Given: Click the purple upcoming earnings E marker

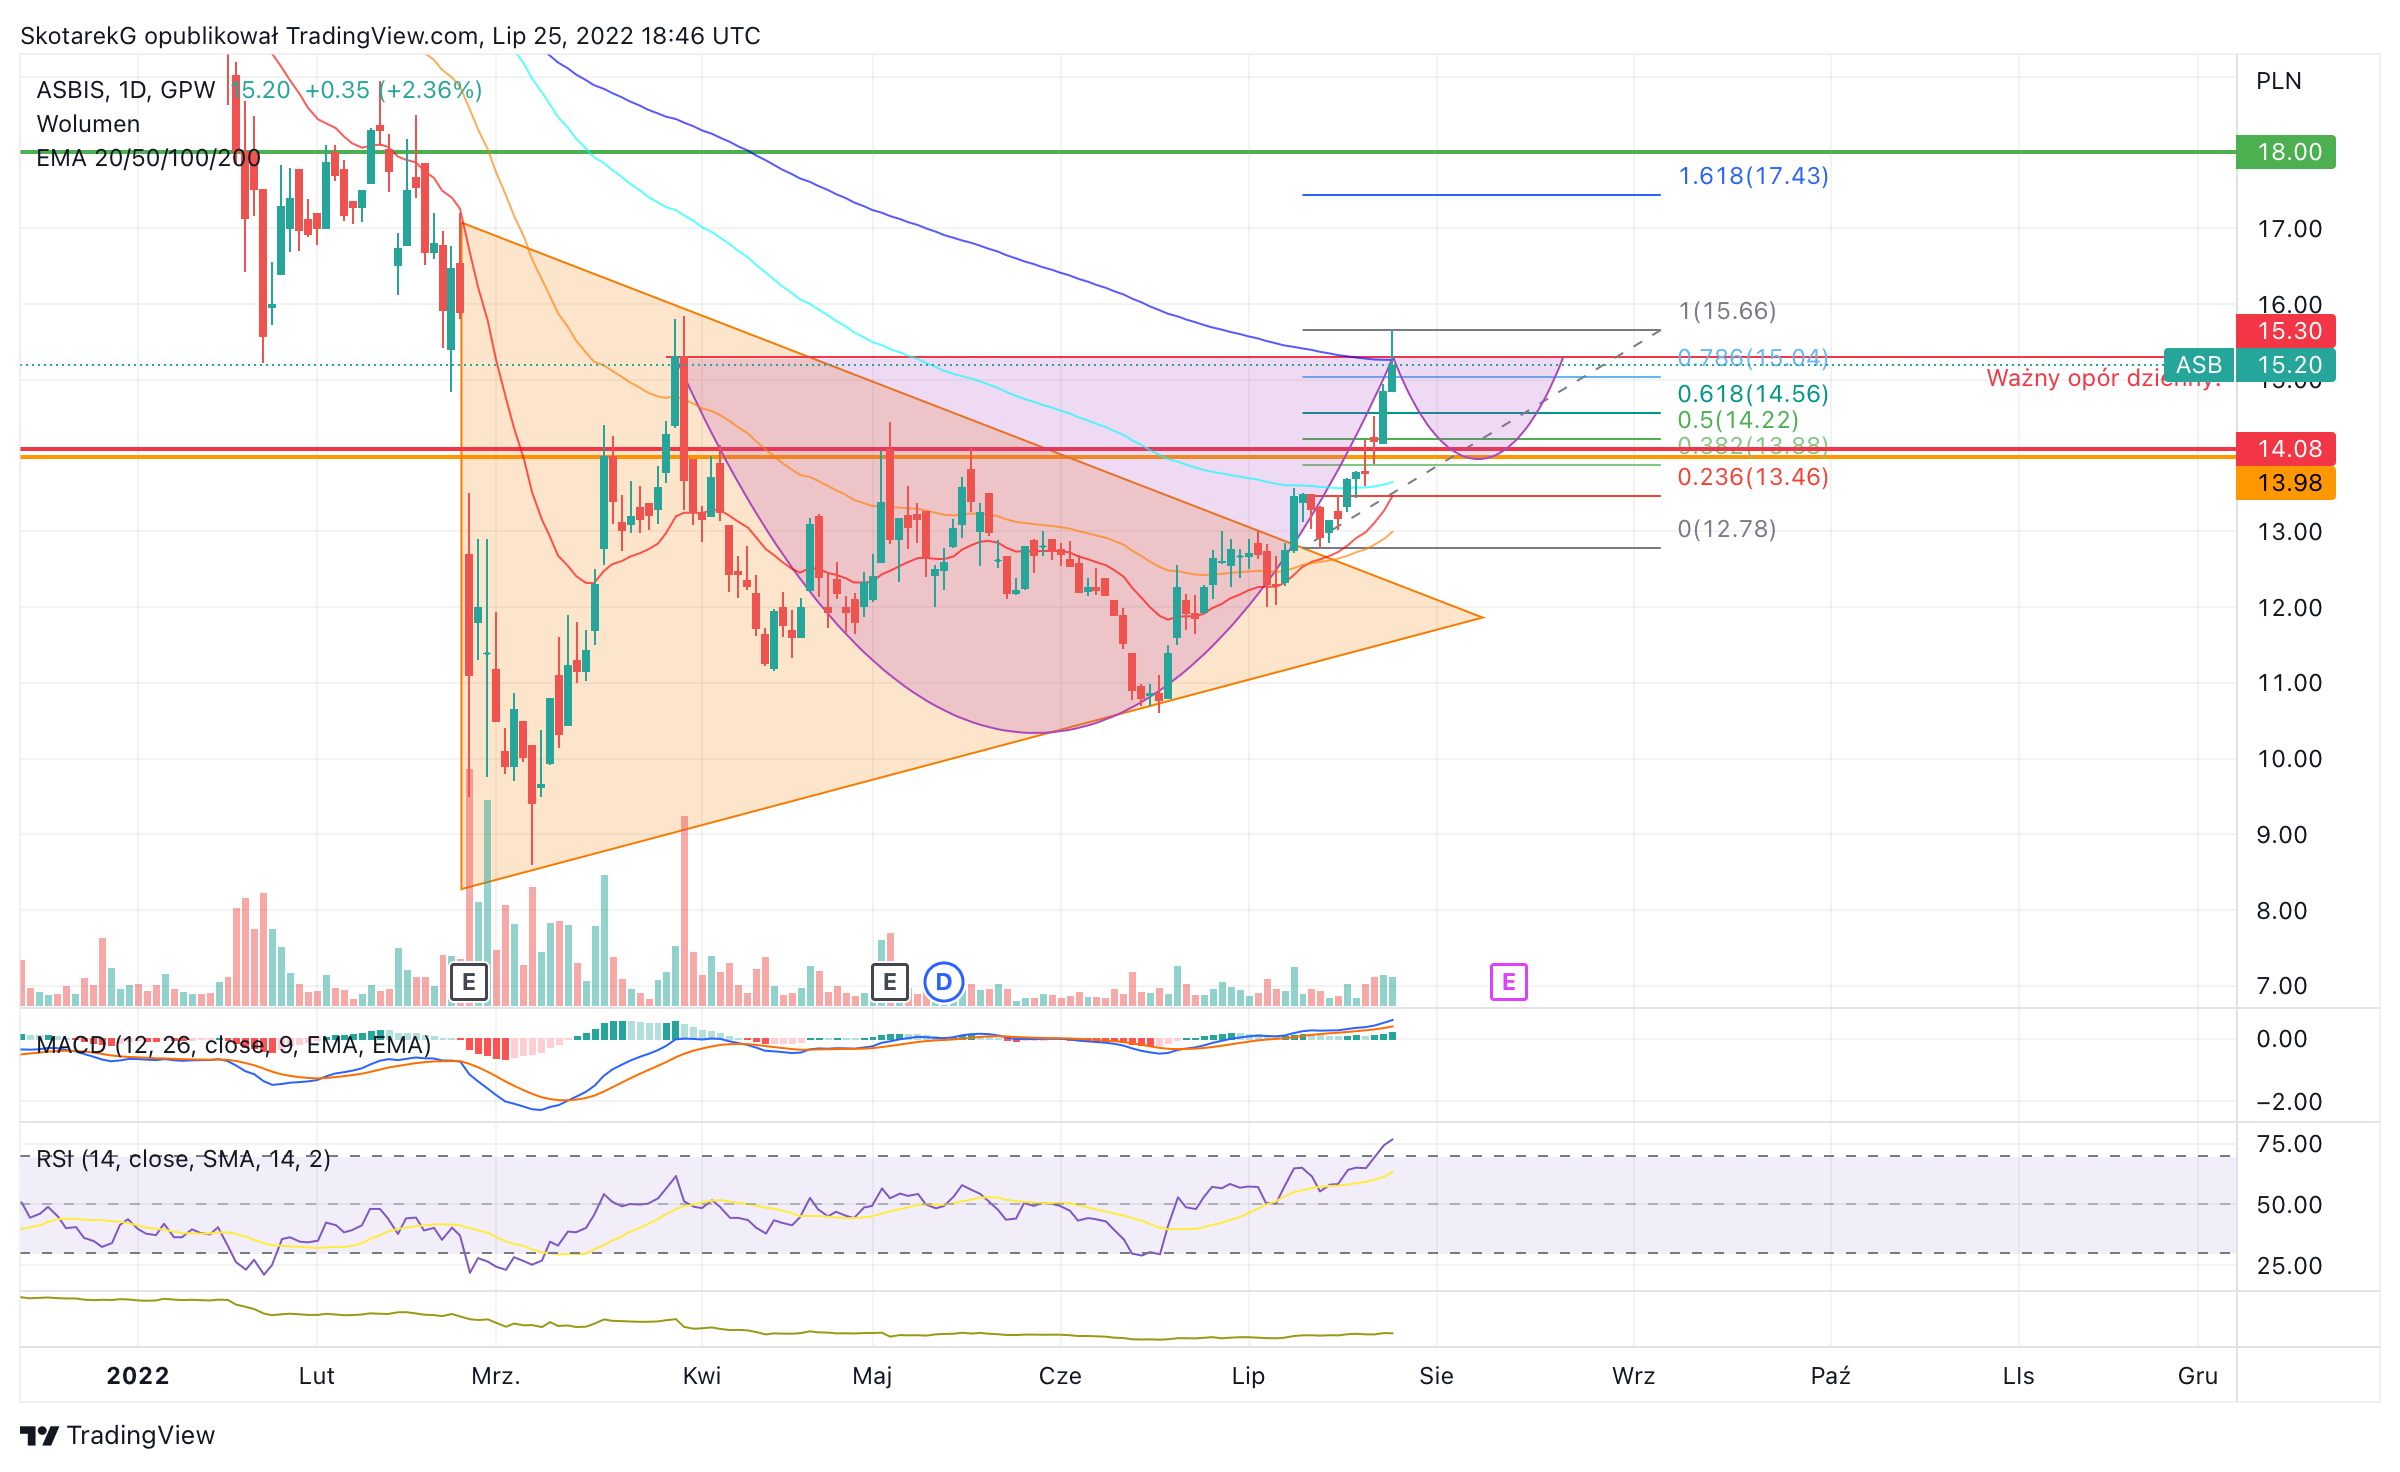Looking at the screenshot, I should point(1508,982).
